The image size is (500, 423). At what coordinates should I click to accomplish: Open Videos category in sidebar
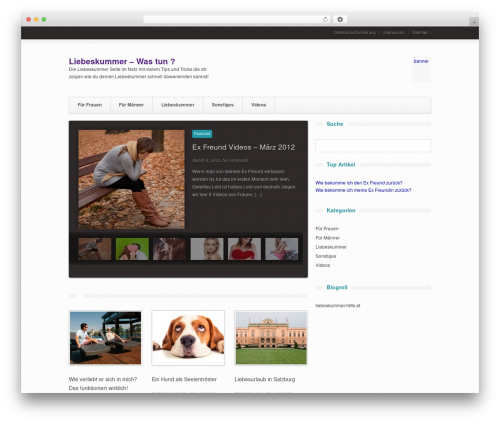323,265
